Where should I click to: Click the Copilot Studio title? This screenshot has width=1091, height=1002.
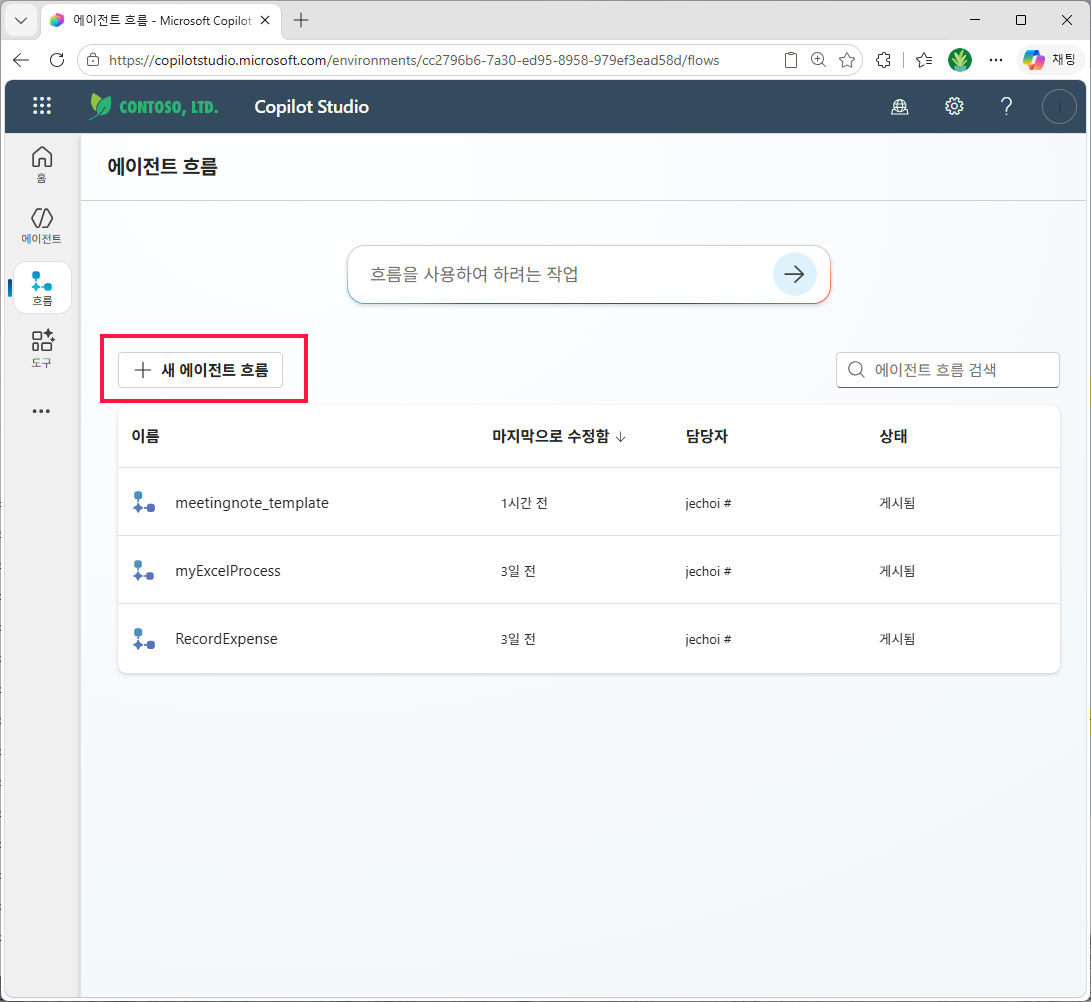pos(312,106)
